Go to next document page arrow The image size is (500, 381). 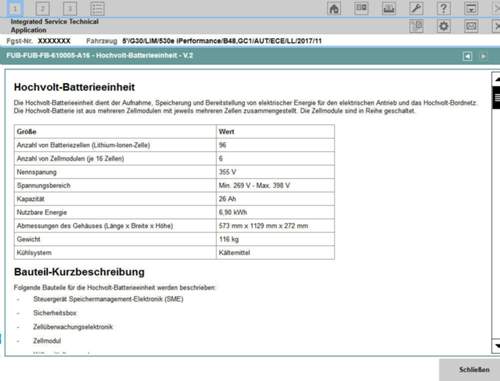coord(483,56)
